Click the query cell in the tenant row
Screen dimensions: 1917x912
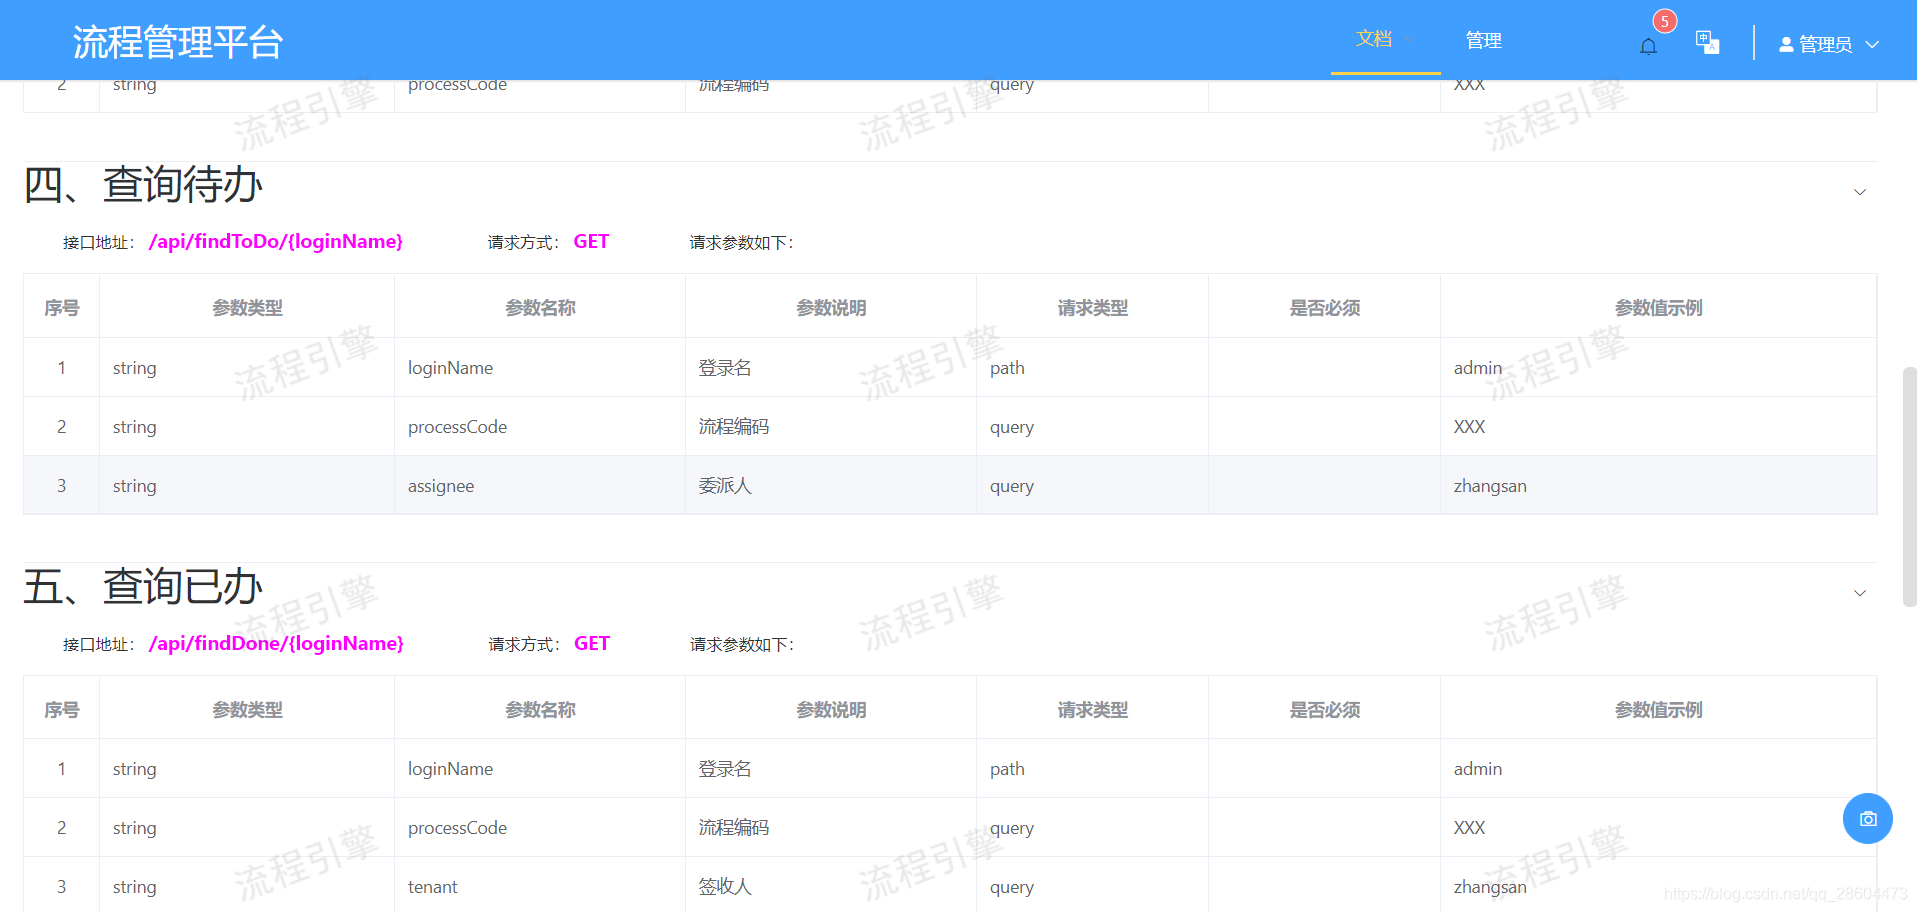click(1092, 887)
